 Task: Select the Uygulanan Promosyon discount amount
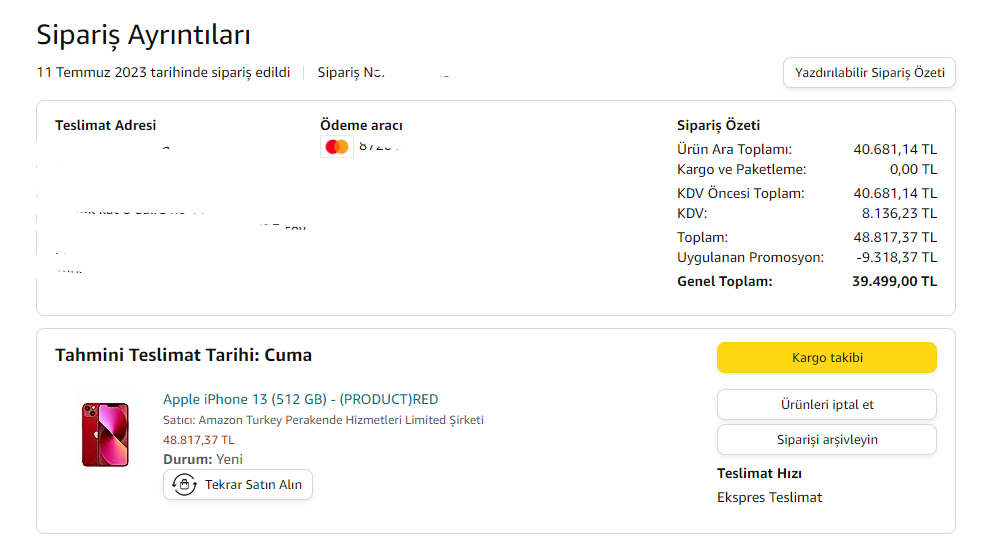(x=897, y=257)
